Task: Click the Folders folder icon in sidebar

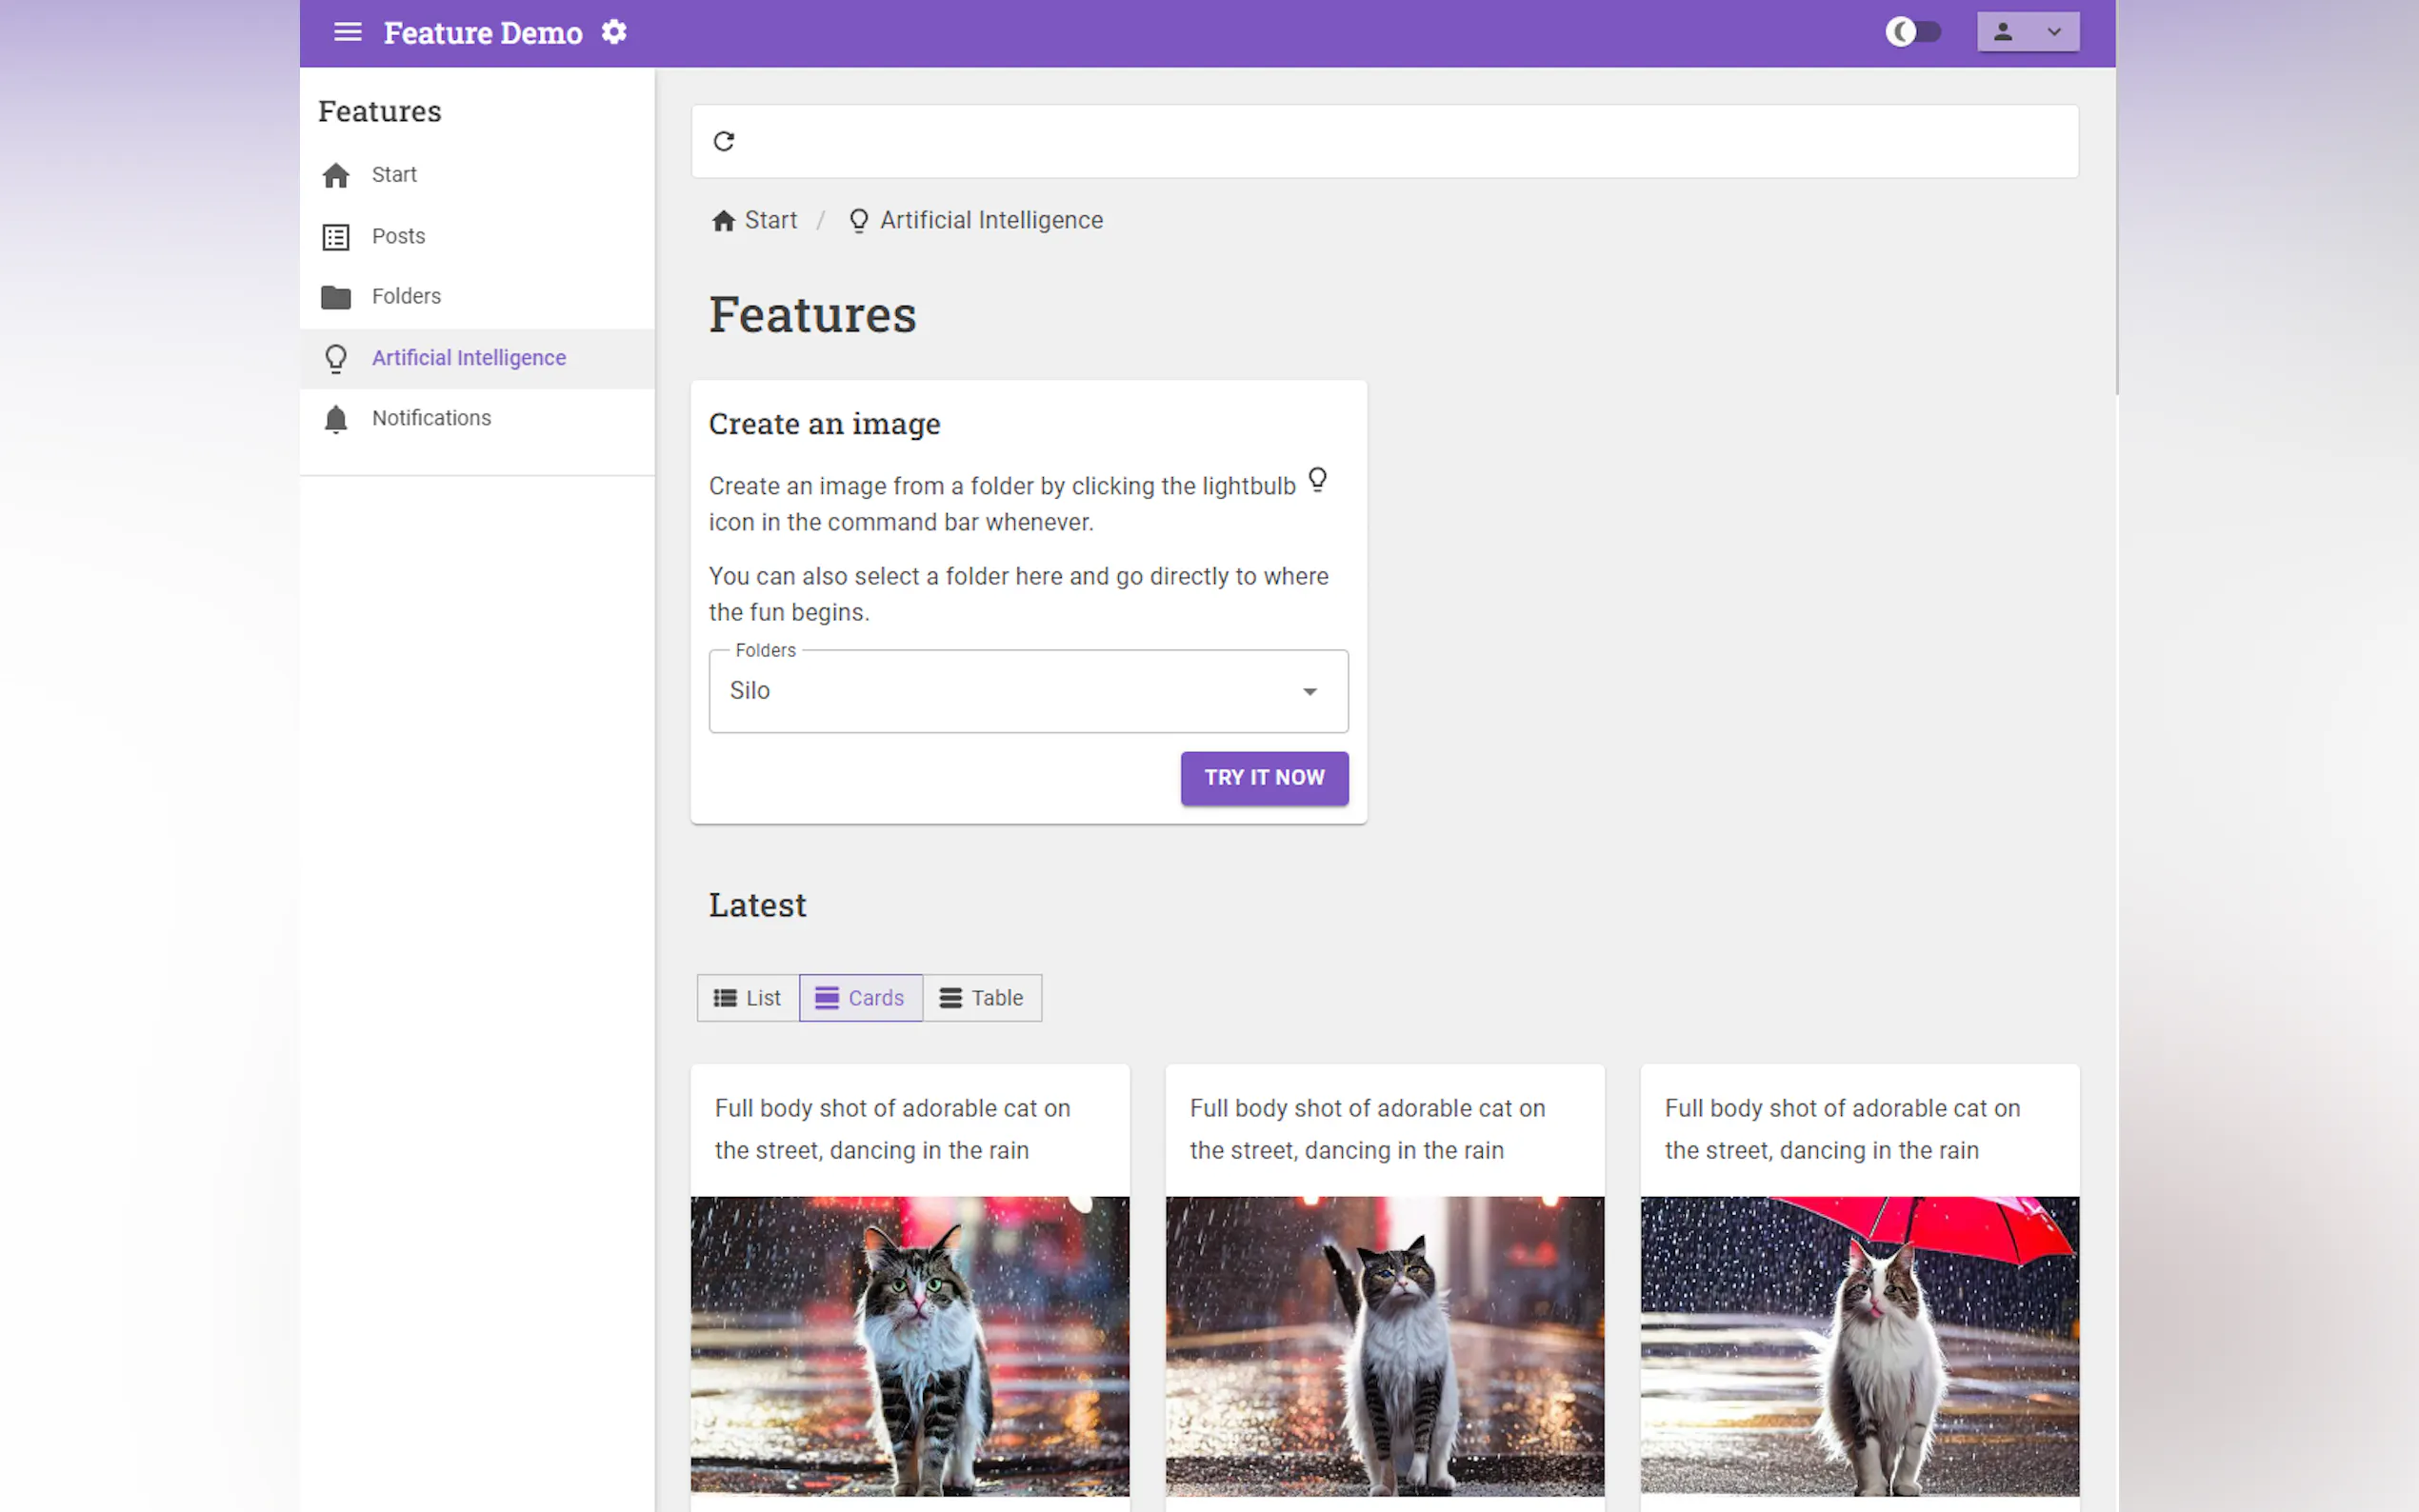Action: point(336,297)
